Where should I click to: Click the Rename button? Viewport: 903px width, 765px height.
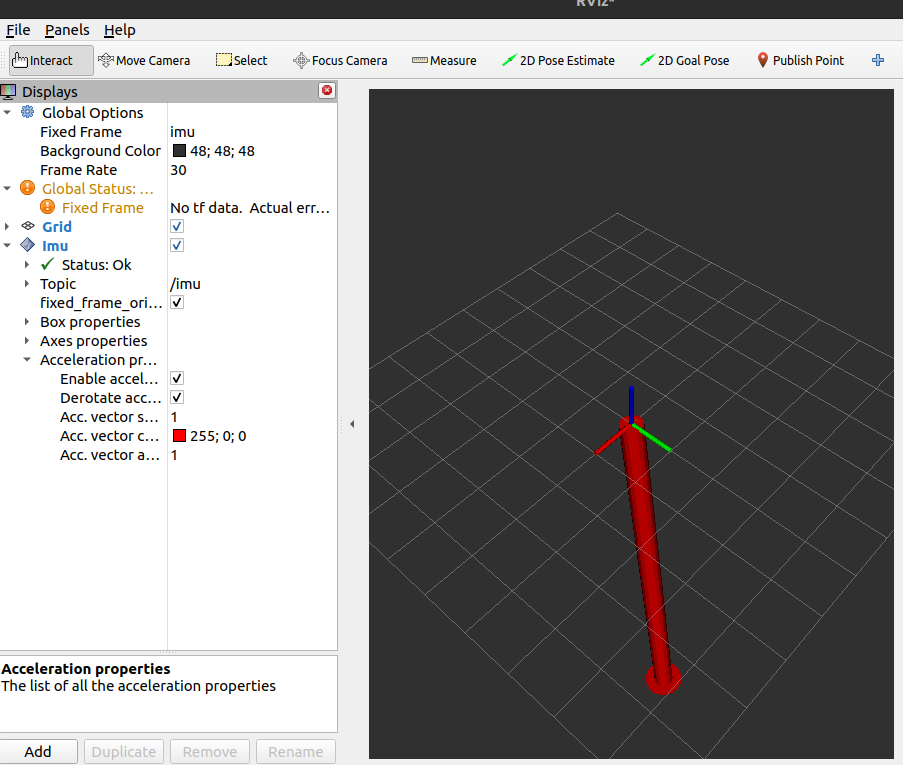click(295, 752)
